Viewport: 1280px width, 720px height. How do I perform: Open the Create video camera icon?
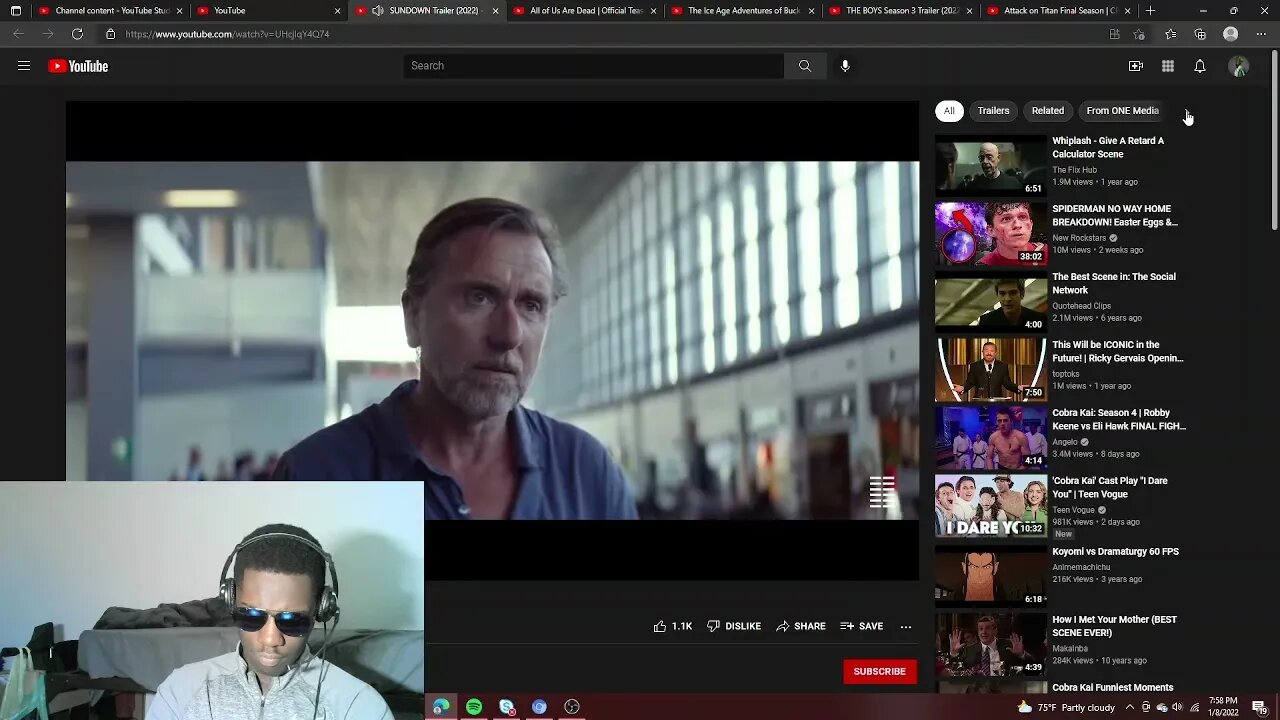1135,66
